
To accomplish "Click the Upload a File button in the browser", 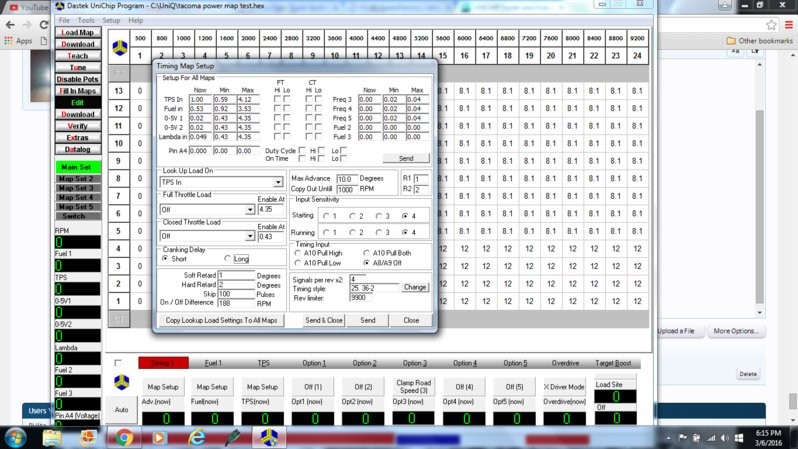I will [676, 331].
